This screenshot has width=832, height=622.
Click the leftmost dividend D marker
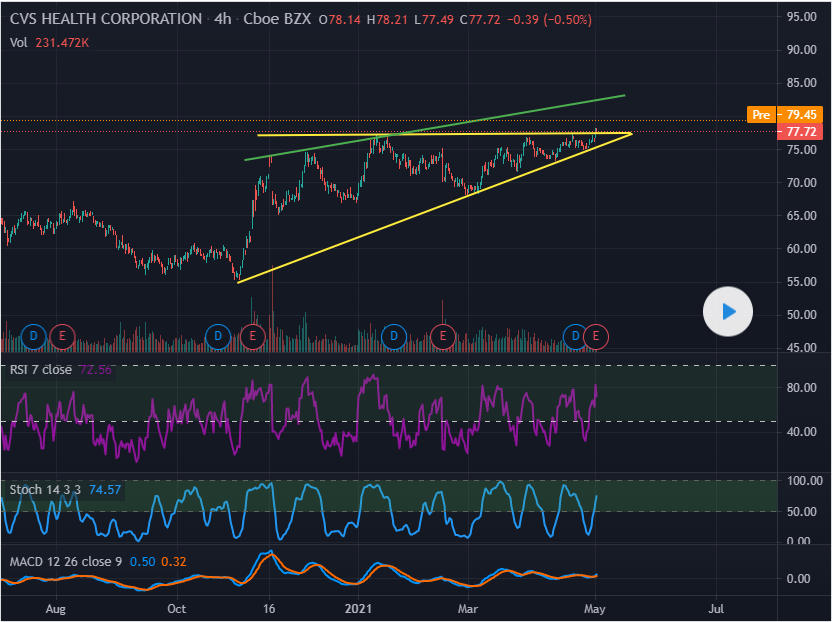click(x=34, y=335)
